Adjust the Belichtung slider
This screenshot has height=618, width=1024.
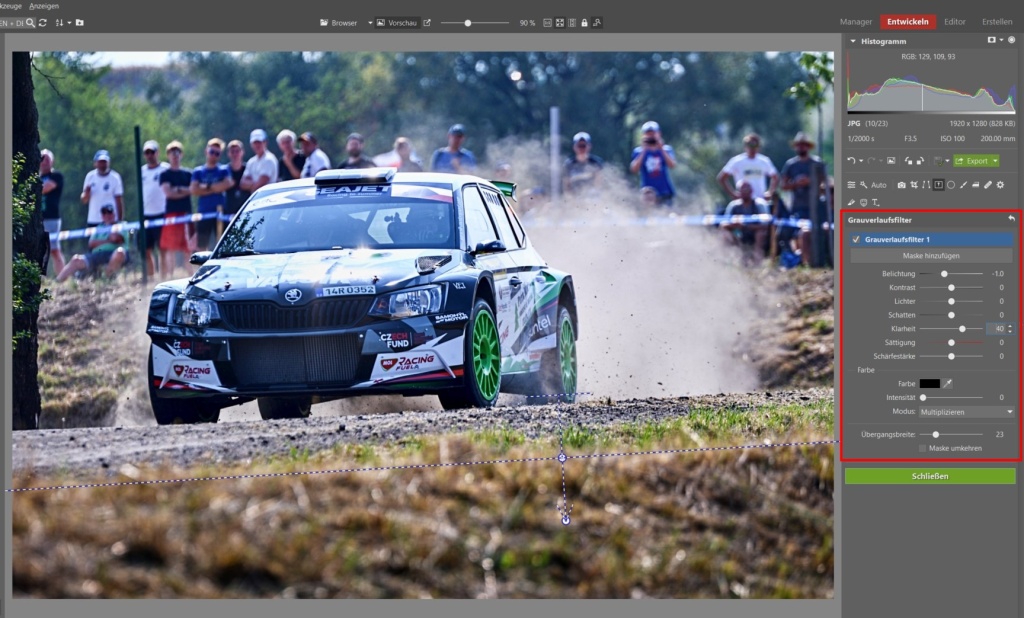point(944,274)
